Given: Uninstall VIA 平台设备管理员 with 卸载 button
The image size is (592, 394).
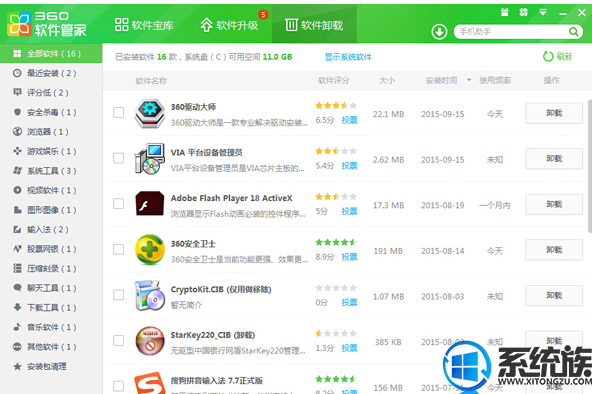Looking at the screenshot, I should (554, 159).
